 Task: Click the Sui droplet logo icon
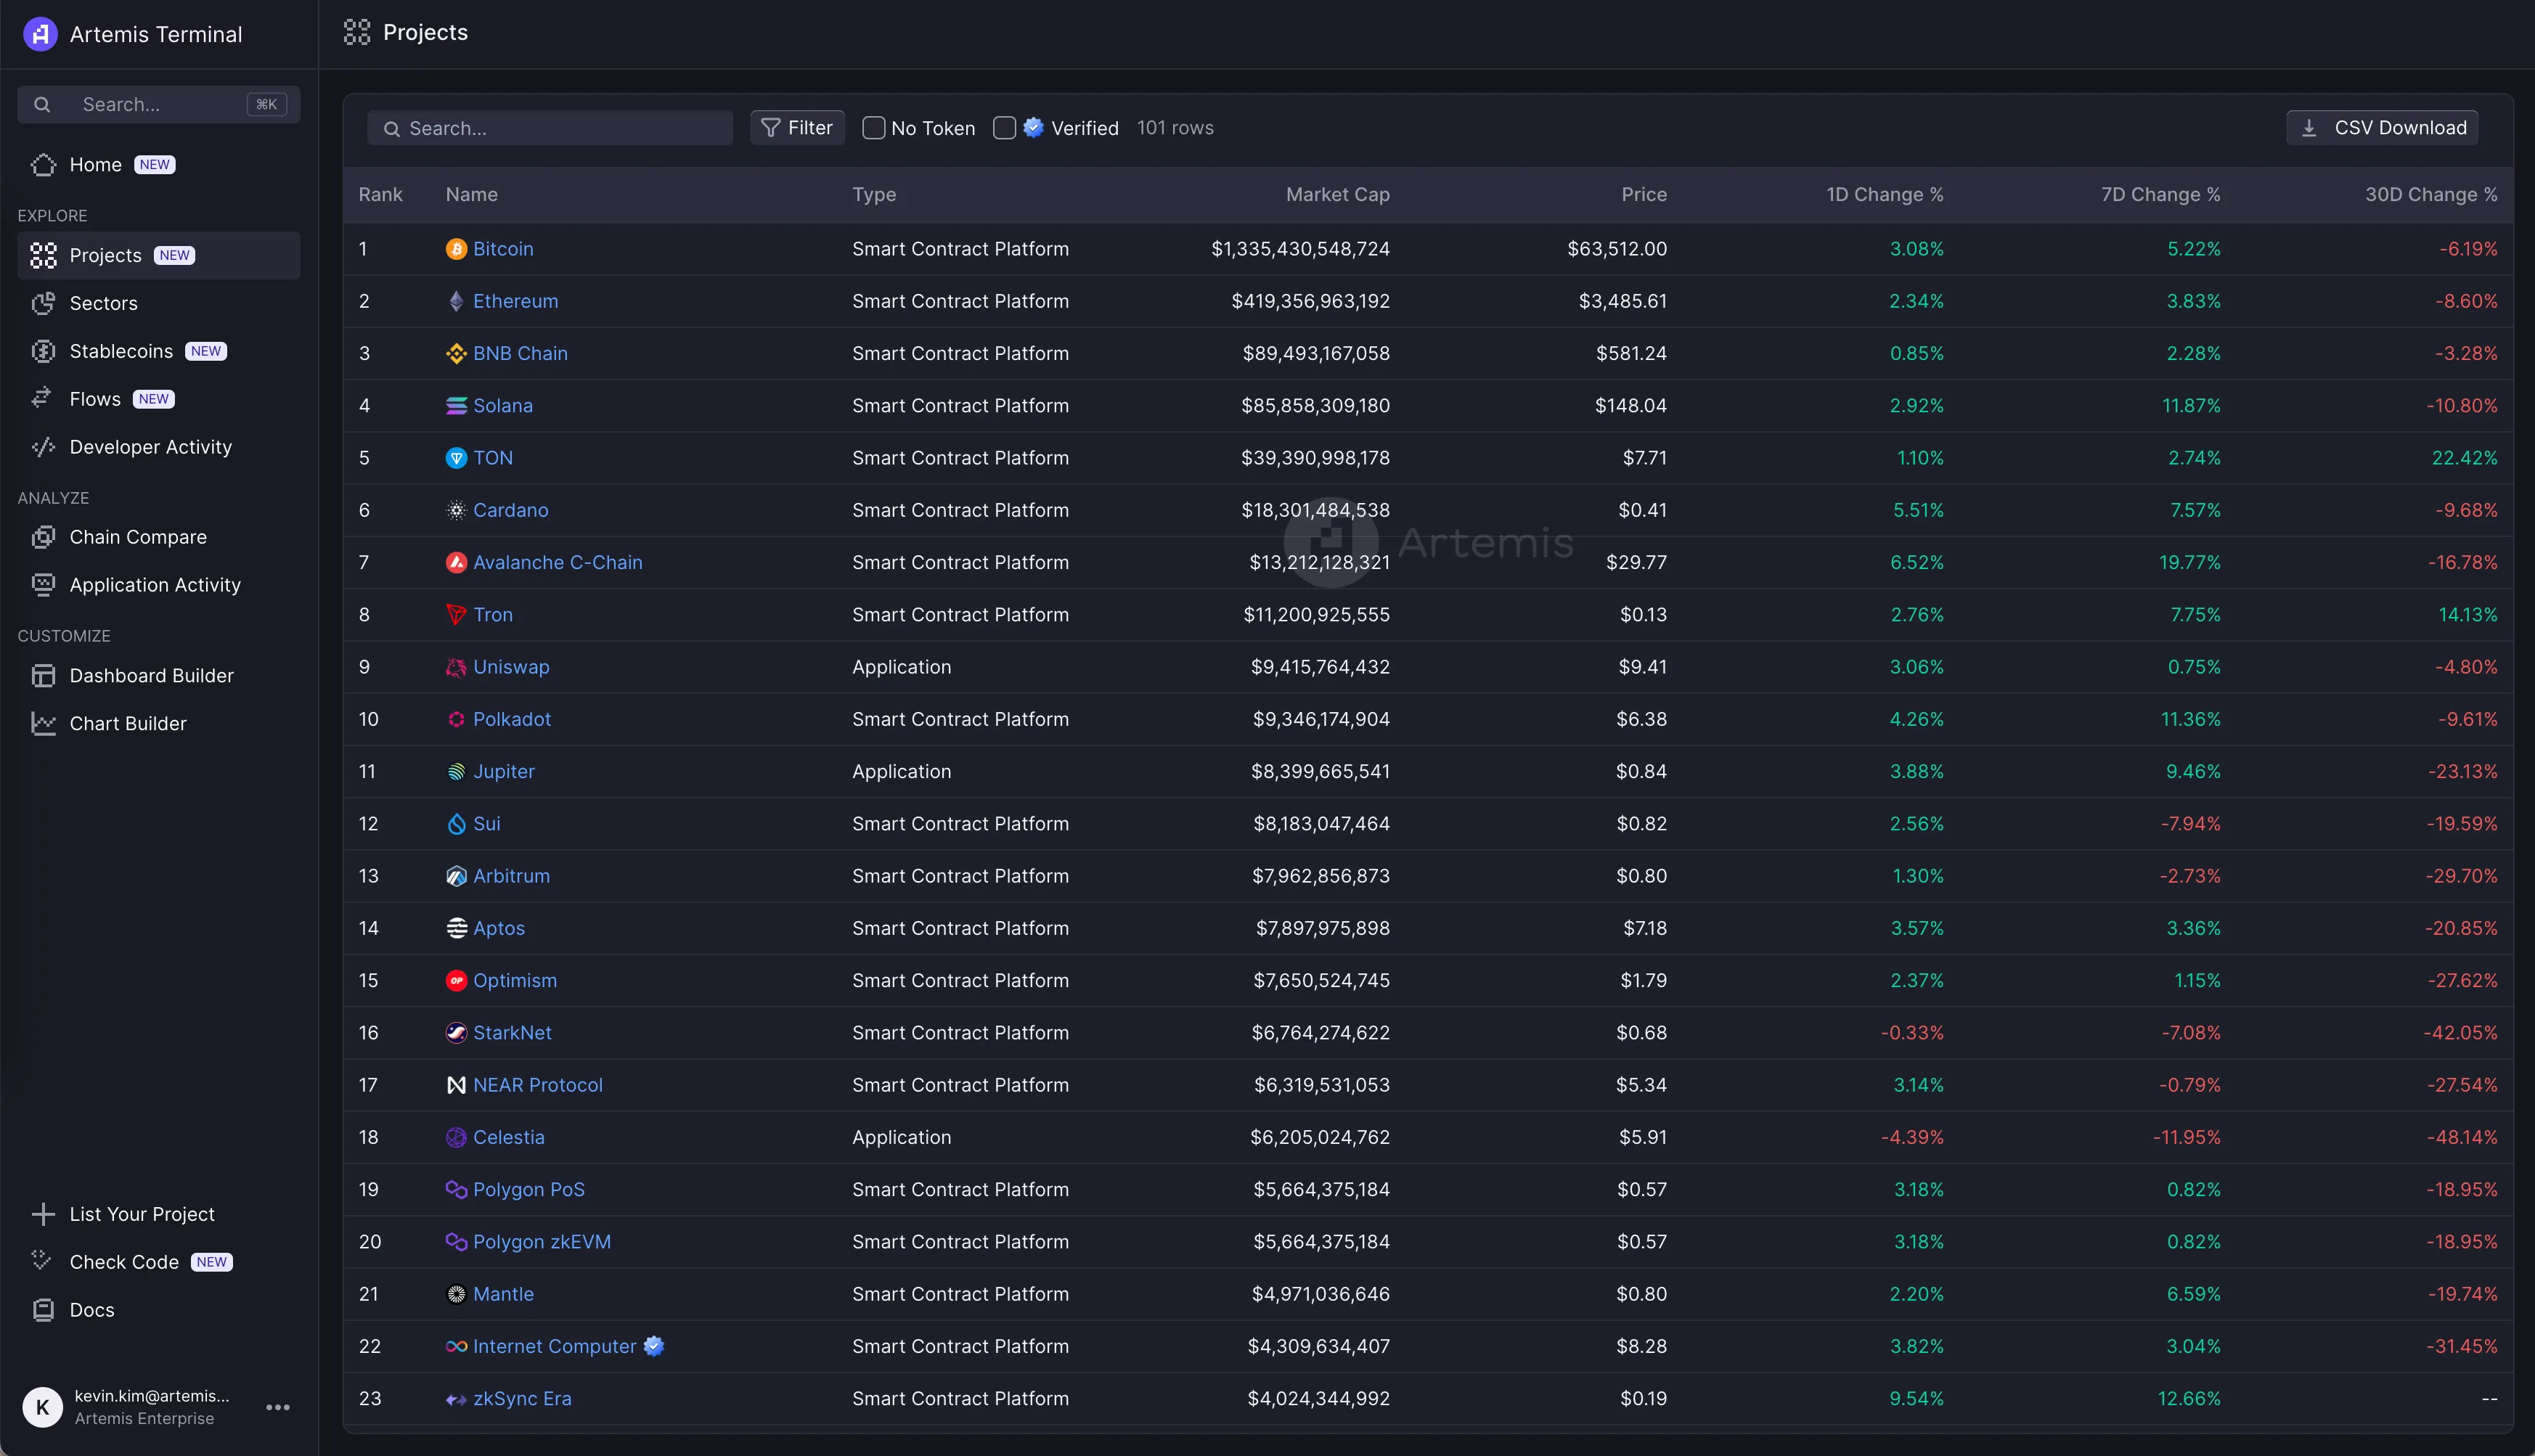(x=456, y=824)
